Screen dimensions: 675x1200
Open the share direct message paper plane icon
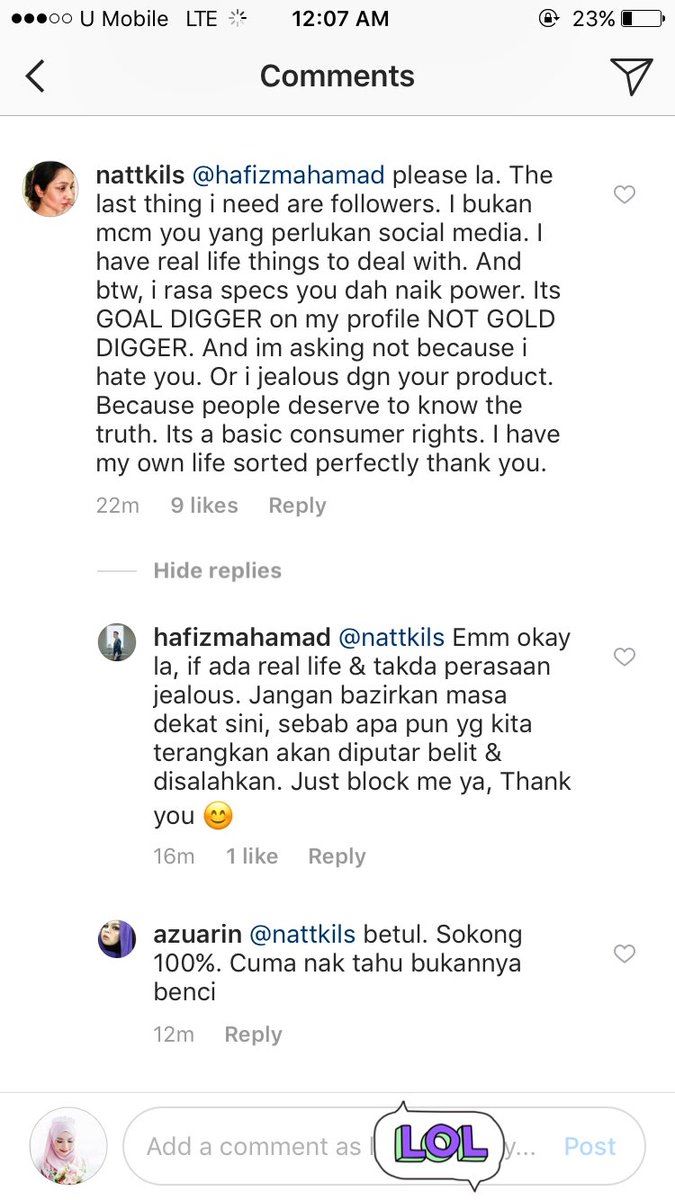coord(630,74)
